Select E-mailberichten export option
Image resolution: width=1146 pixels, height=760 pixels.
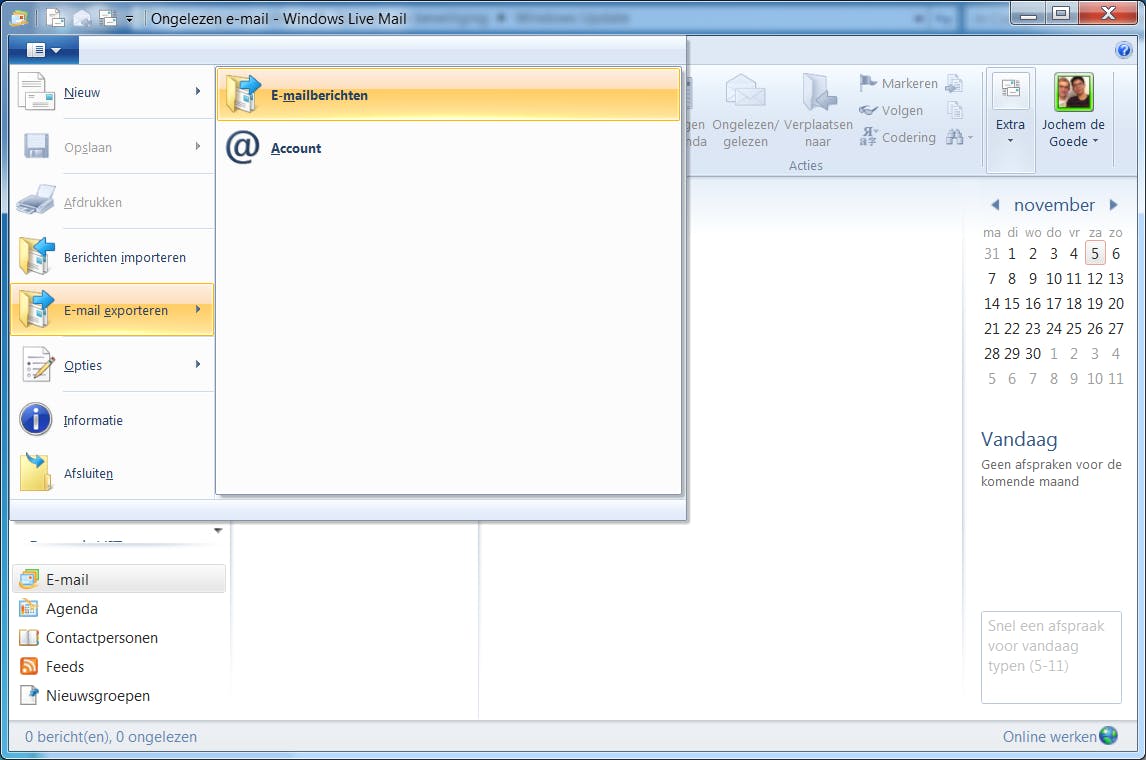[448, 95]
